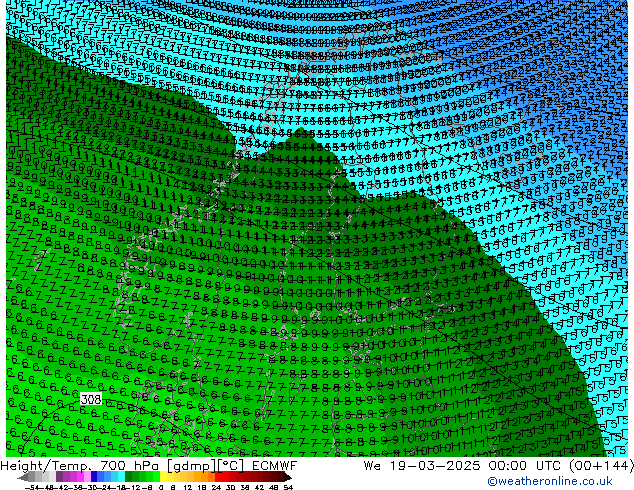Open the weatheronline.co.uk credit link
Screen dimensions: 634x490
(550, 481)
